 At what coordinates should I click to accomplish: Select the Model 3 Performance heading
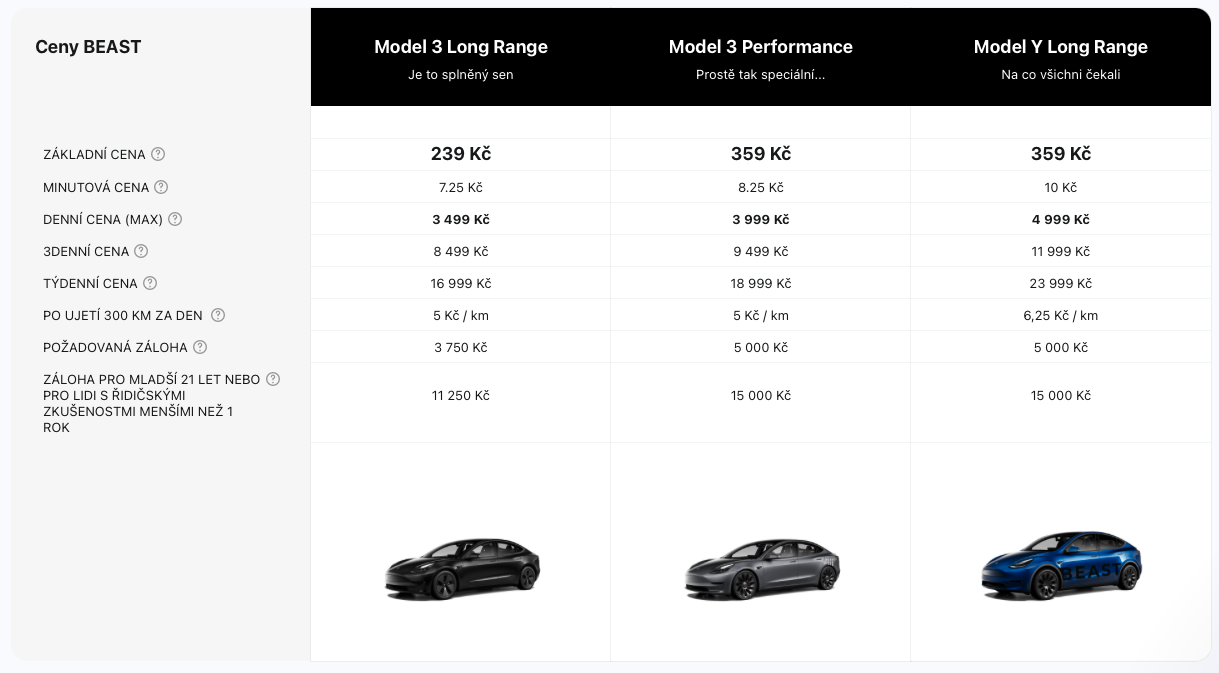761,47
